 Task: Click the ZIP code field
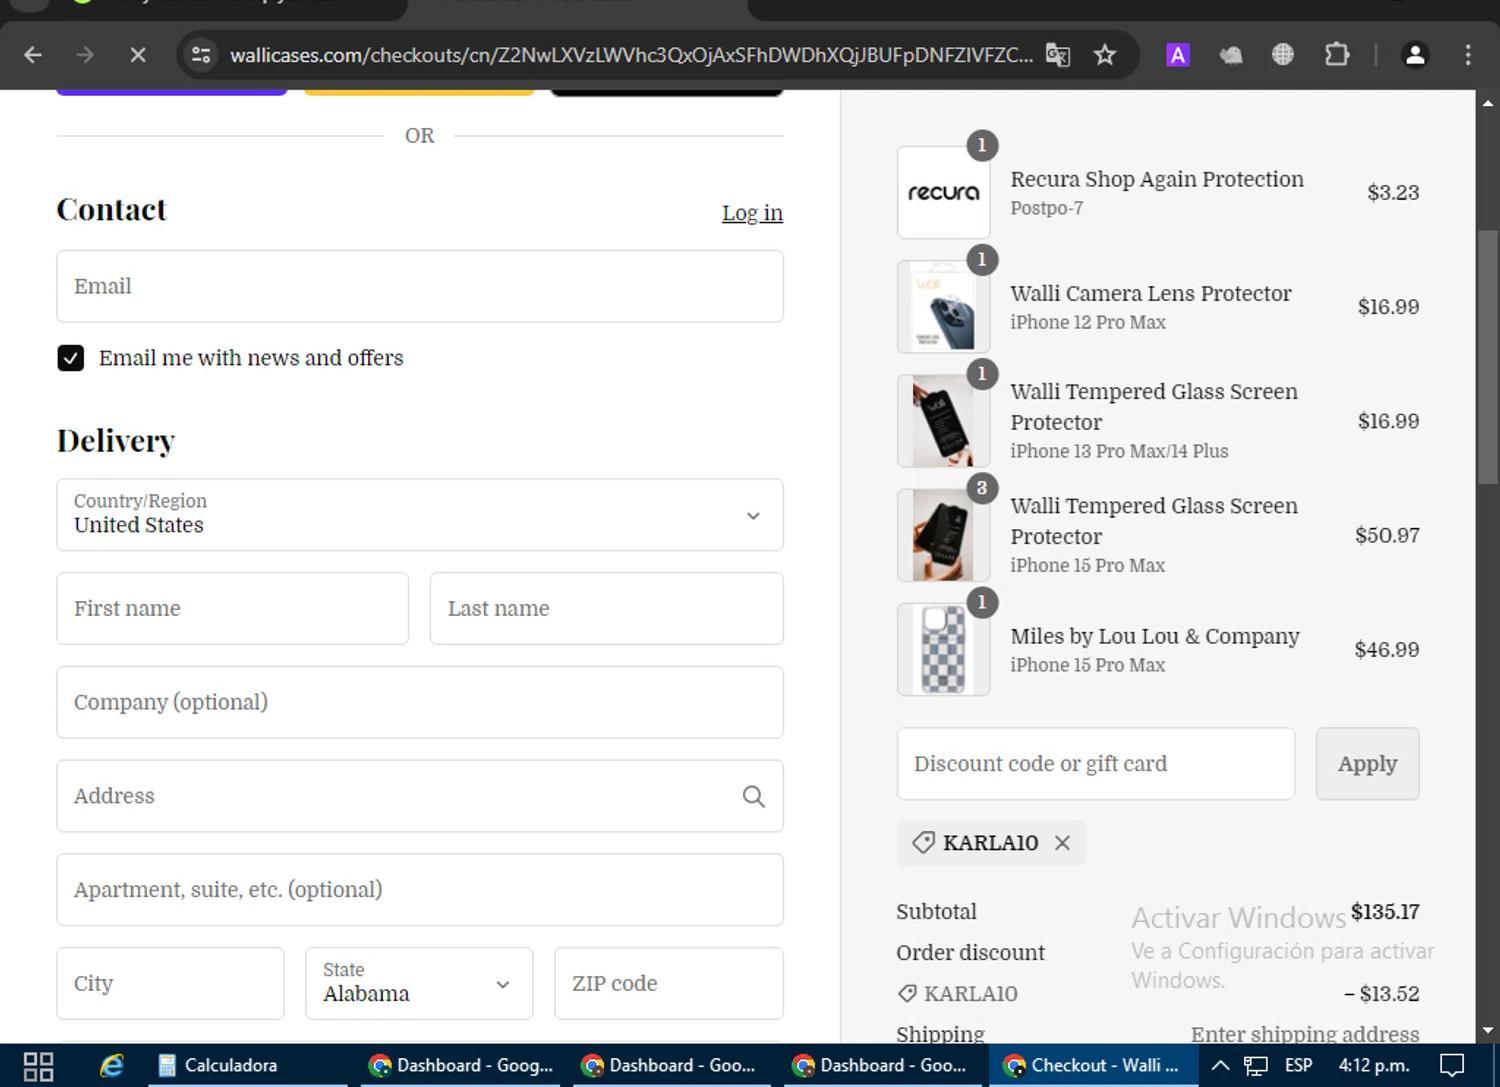pos(669,984)
